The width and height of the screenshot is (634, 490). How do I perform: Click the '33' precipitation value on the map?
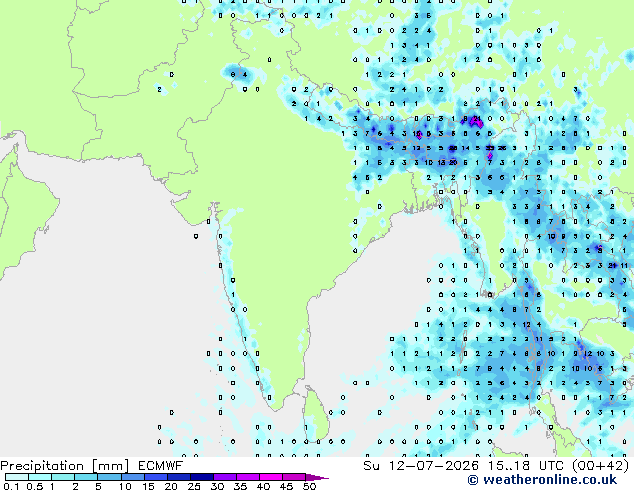tap(490, 148)
